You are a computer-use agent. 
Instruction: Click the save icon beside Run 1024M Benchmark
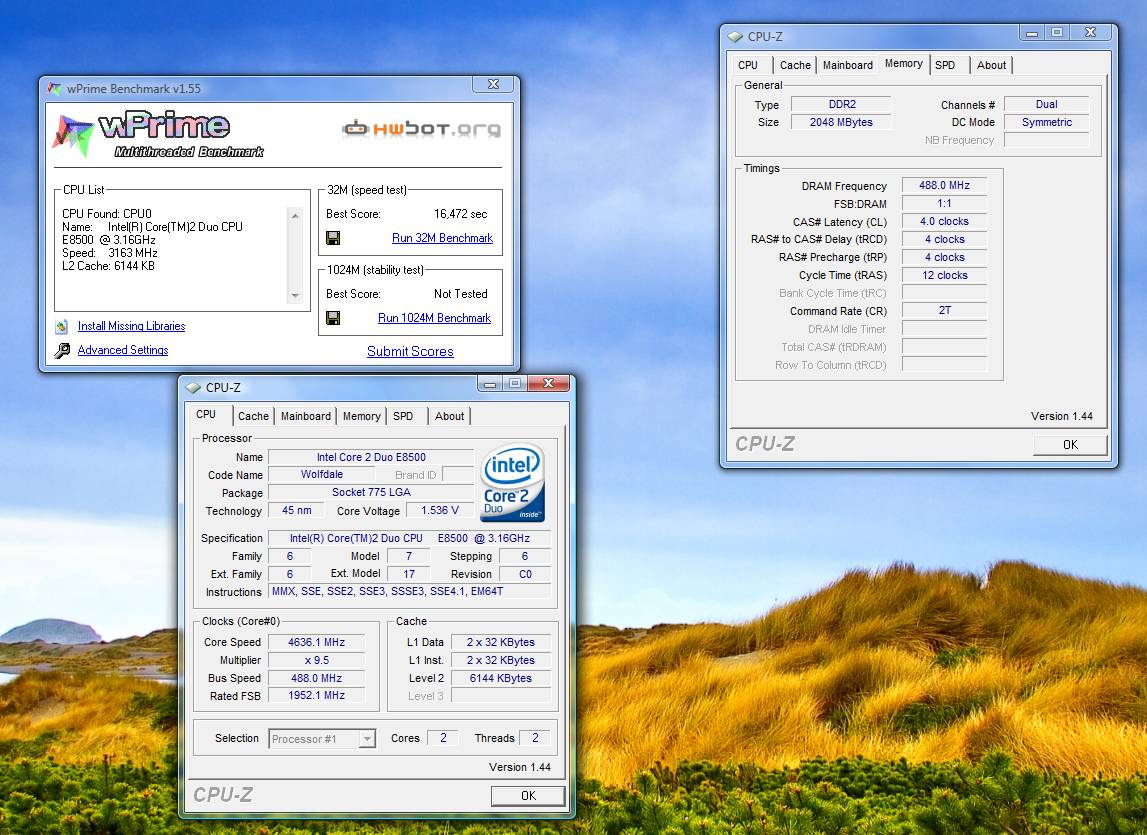[x=333, y=318]
